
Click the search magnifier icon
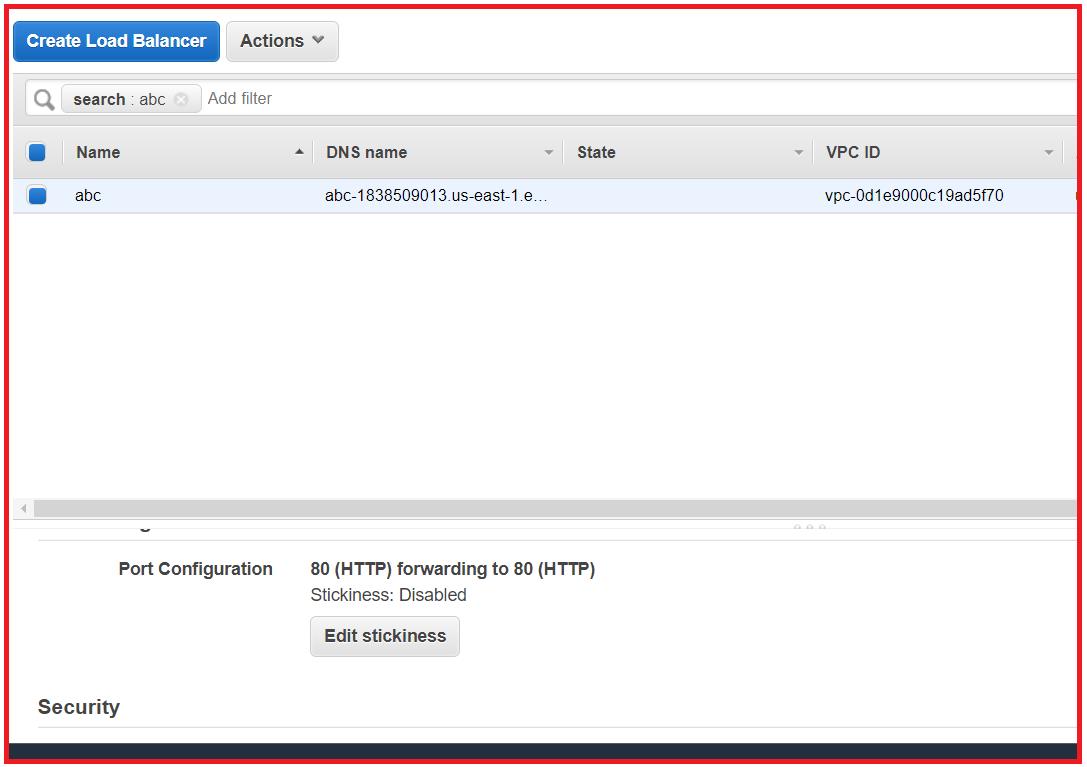point(41,98)
